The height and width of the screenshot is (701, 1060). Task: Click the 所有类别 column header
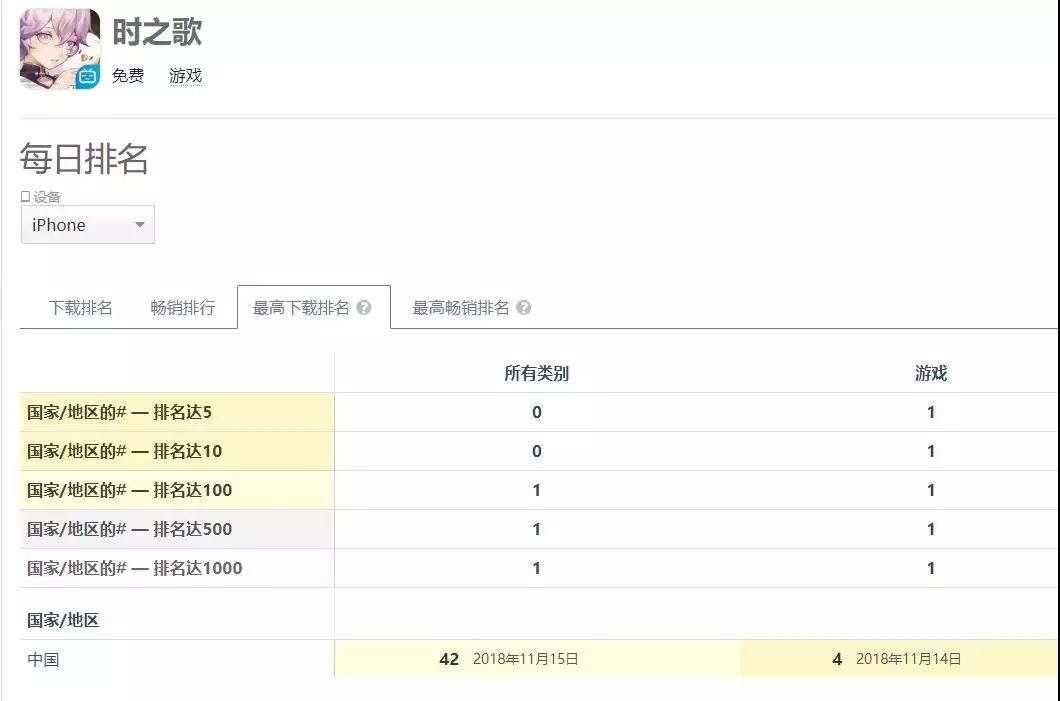537,373
